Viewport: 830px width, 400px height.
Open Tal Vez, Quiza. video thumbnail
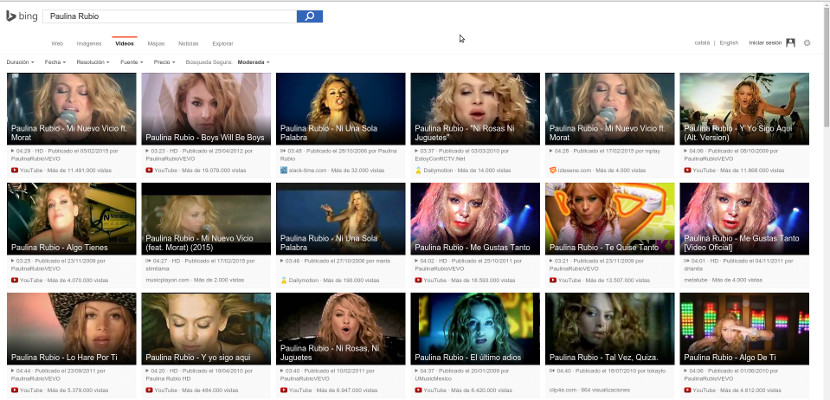[610, 329]
